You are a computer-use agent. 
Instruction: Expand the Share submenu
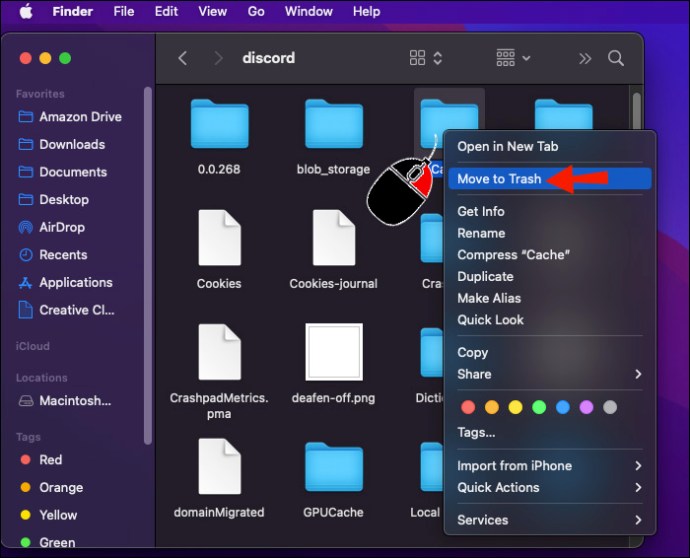pyautogui.click(x=550, y=374)
